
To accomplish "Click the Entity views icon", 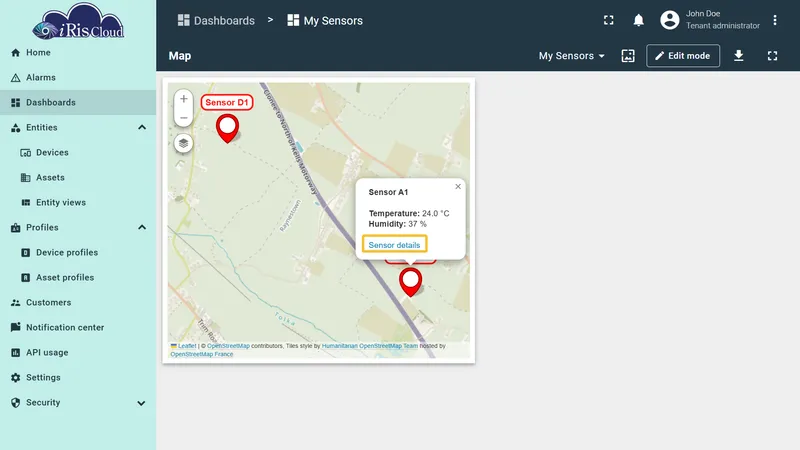I will (26, 203).
